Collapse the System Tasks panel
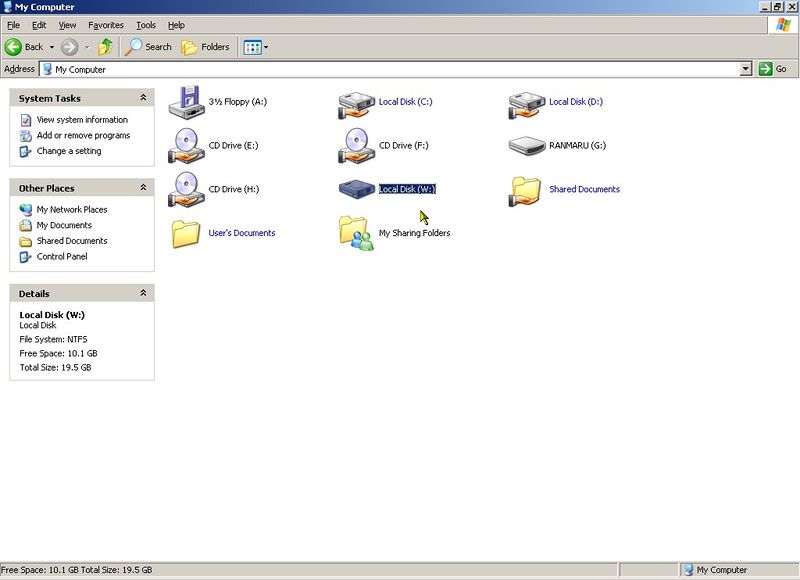The height and width of the screenshot is (580, 800). 143,97
